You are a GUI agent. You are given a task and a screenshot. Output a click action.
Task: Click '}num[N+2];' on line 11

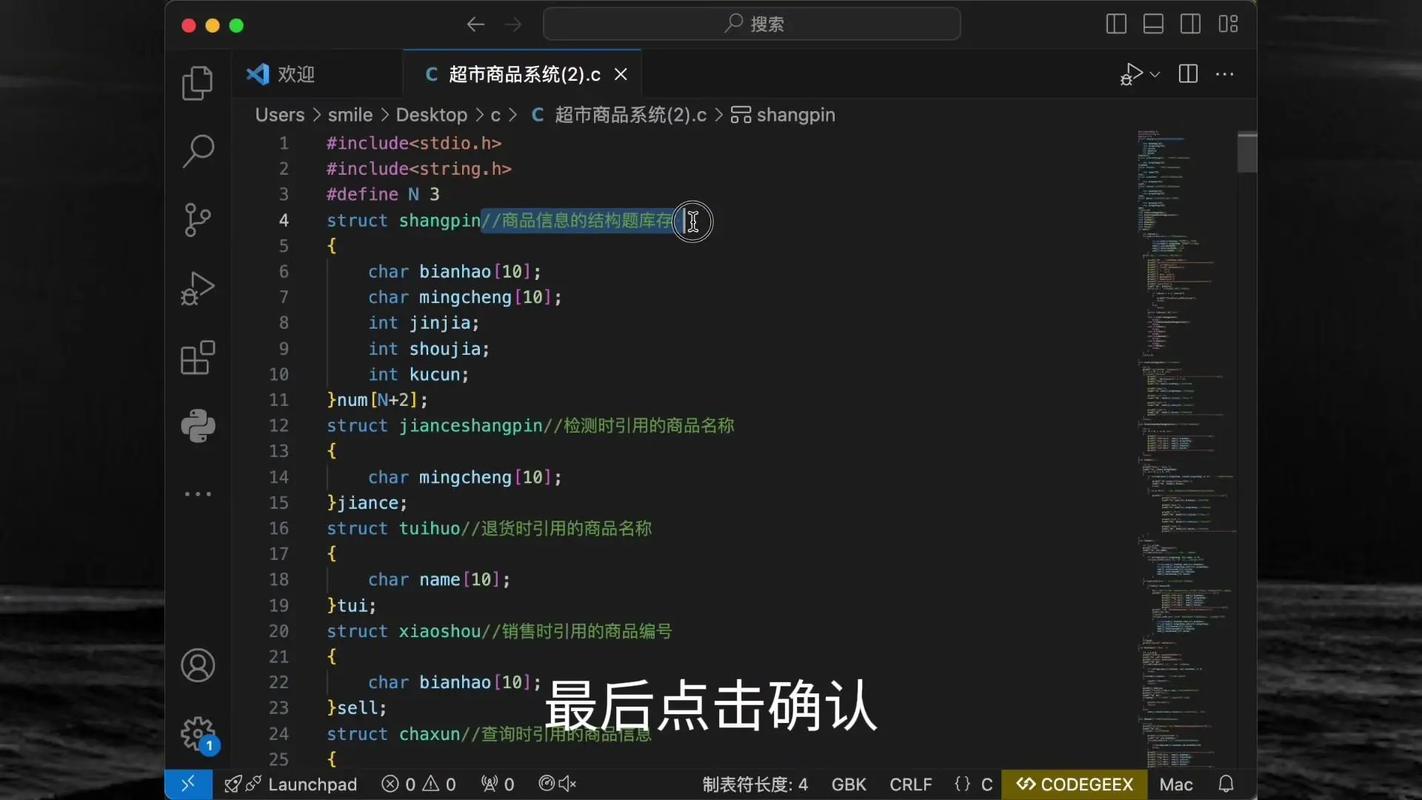coord(377,400)
